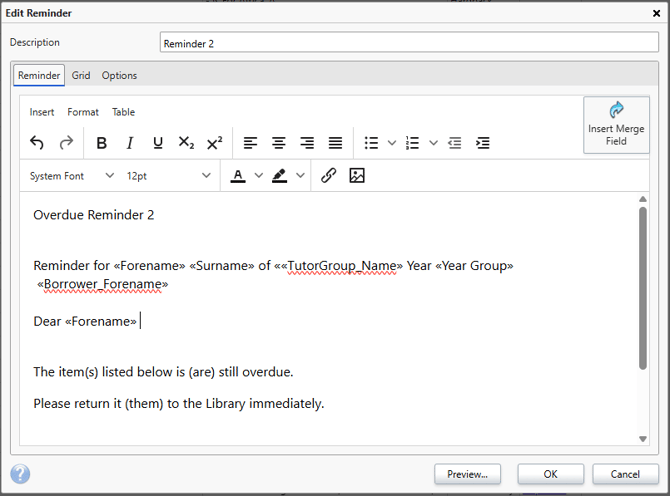The width and height of the screenshot is (670, 496).
Task: Click the Preview... button
Action: (x=467, y=474)
